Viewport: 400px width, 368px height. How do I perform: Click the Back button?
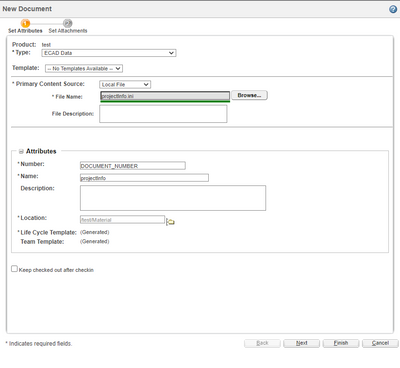262,343
